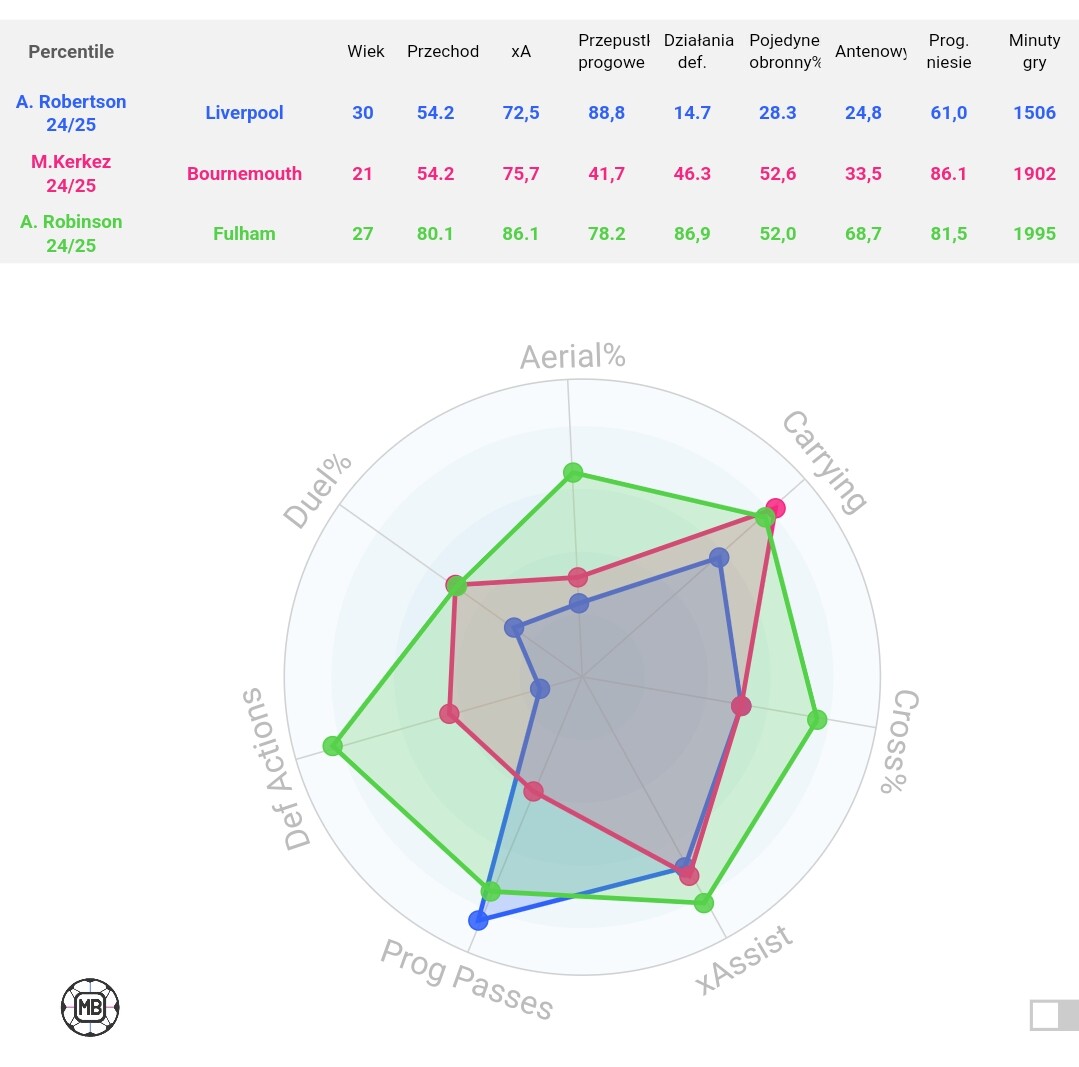The width and height of the screenshot is (1079, 1067).
Task: Click the Percentile column header
Action: (x=71, y=52)
